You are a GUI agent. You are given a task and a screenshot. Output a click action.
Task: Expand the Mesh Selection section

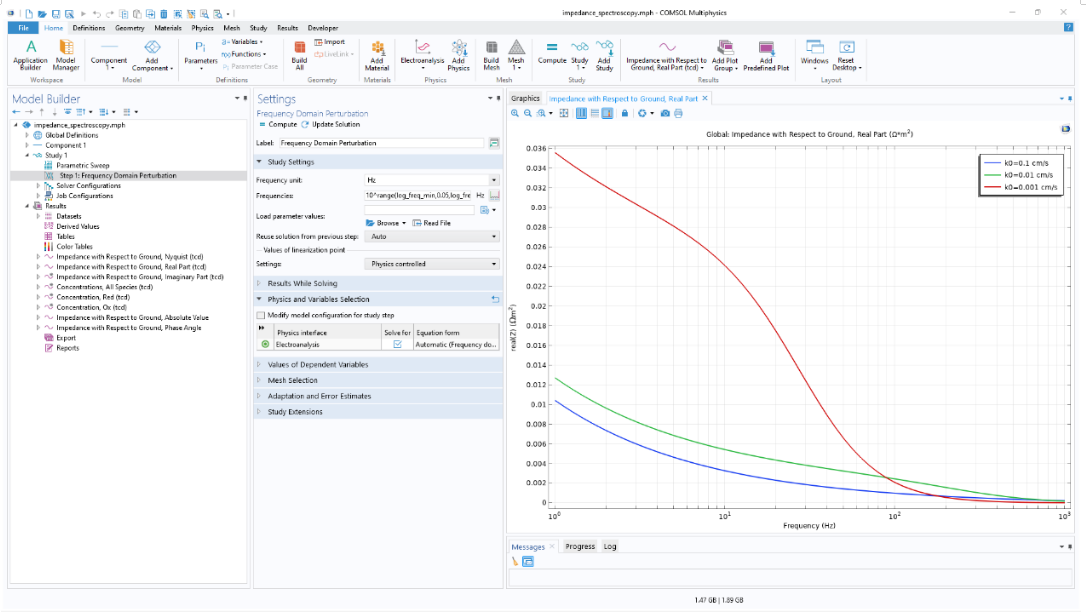point(259,380)
